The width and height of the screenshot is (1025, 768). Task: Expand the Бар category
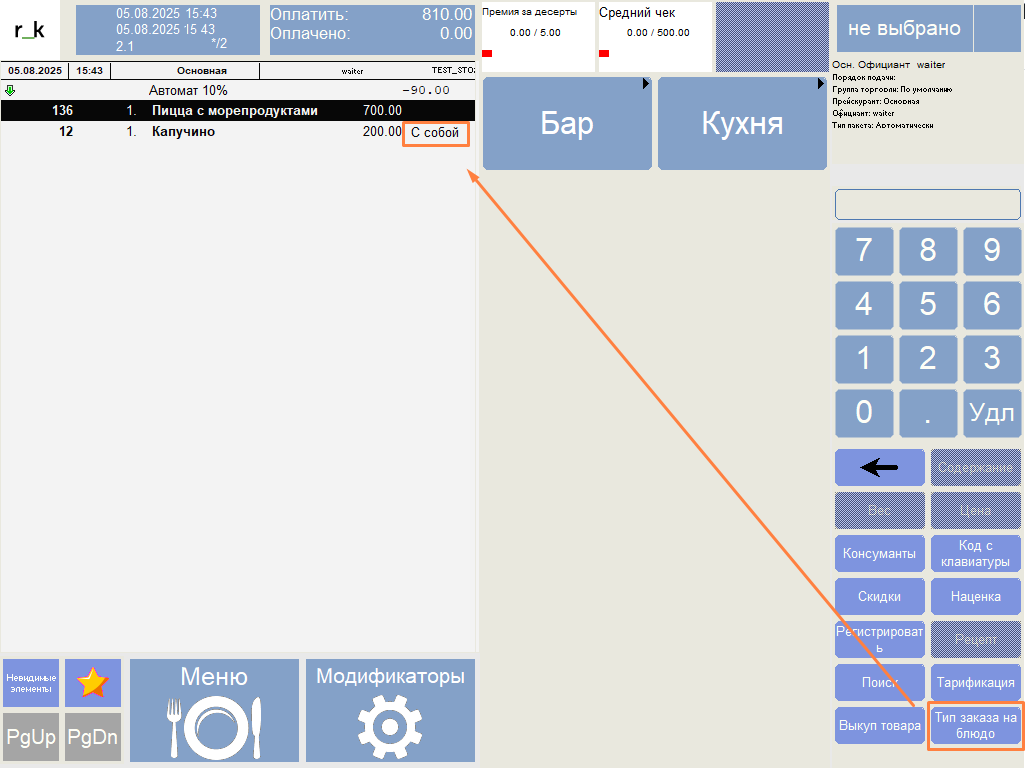pos(567,124)
